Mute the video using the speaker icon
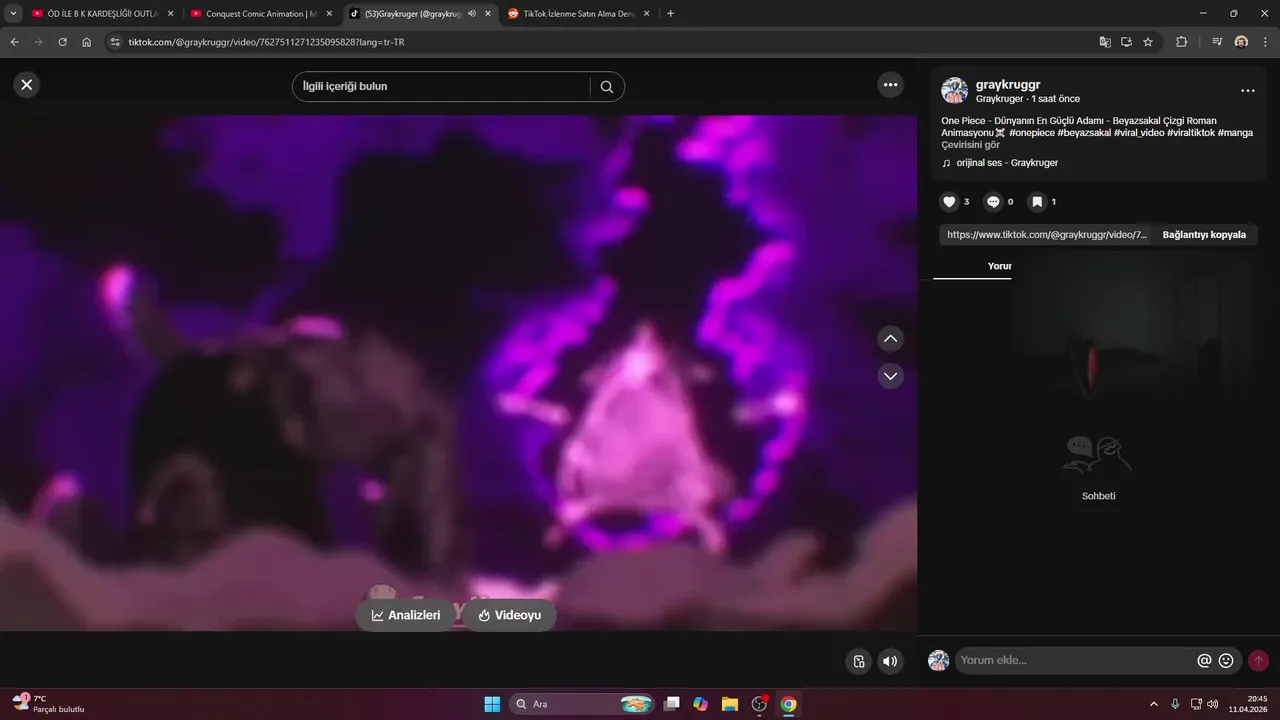 click(889, 661)
